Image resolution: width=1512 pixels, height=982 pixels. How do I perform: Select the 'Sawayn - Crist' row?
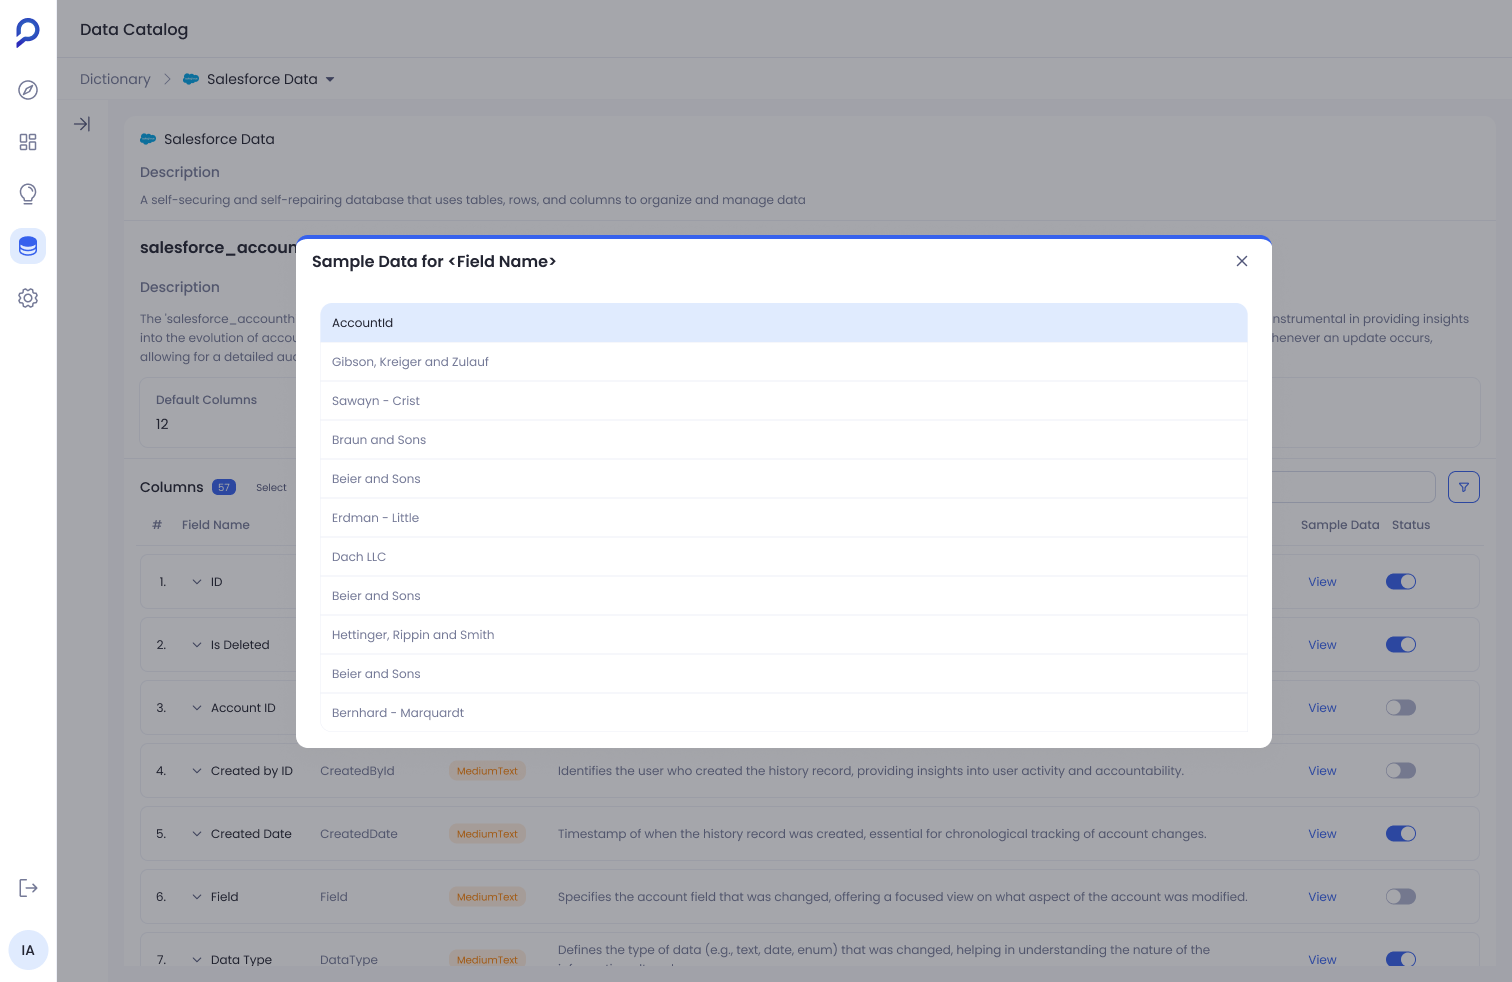pyautogui.click(x=784, y=401)
